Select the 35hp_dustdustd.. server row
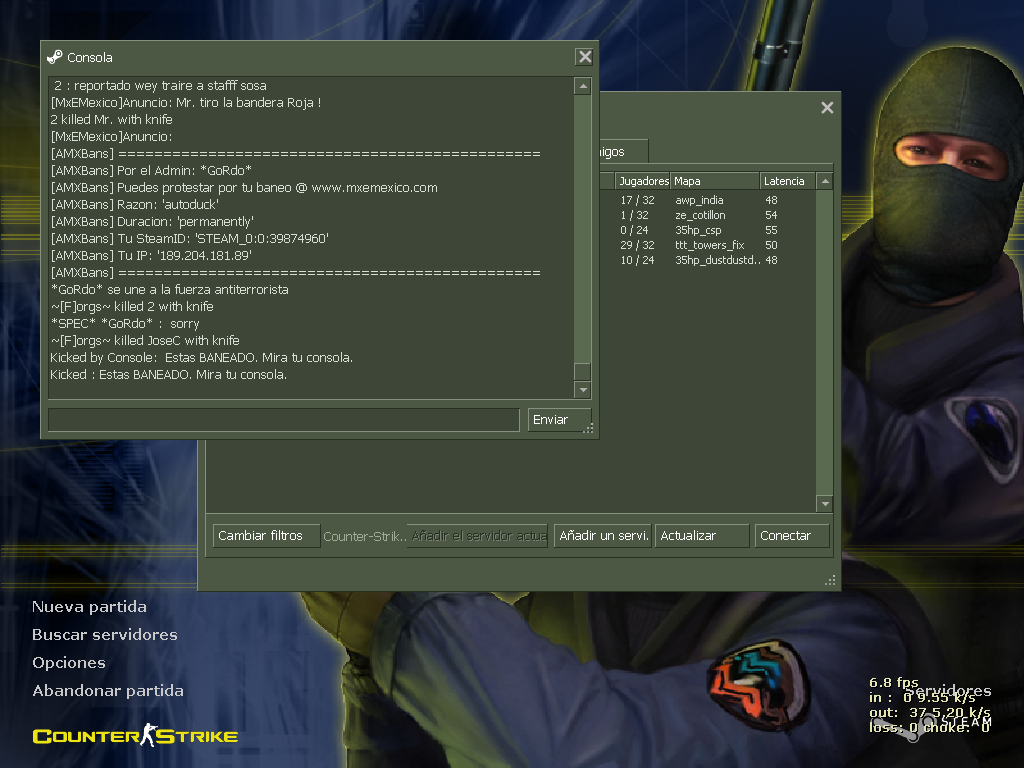 707,261
